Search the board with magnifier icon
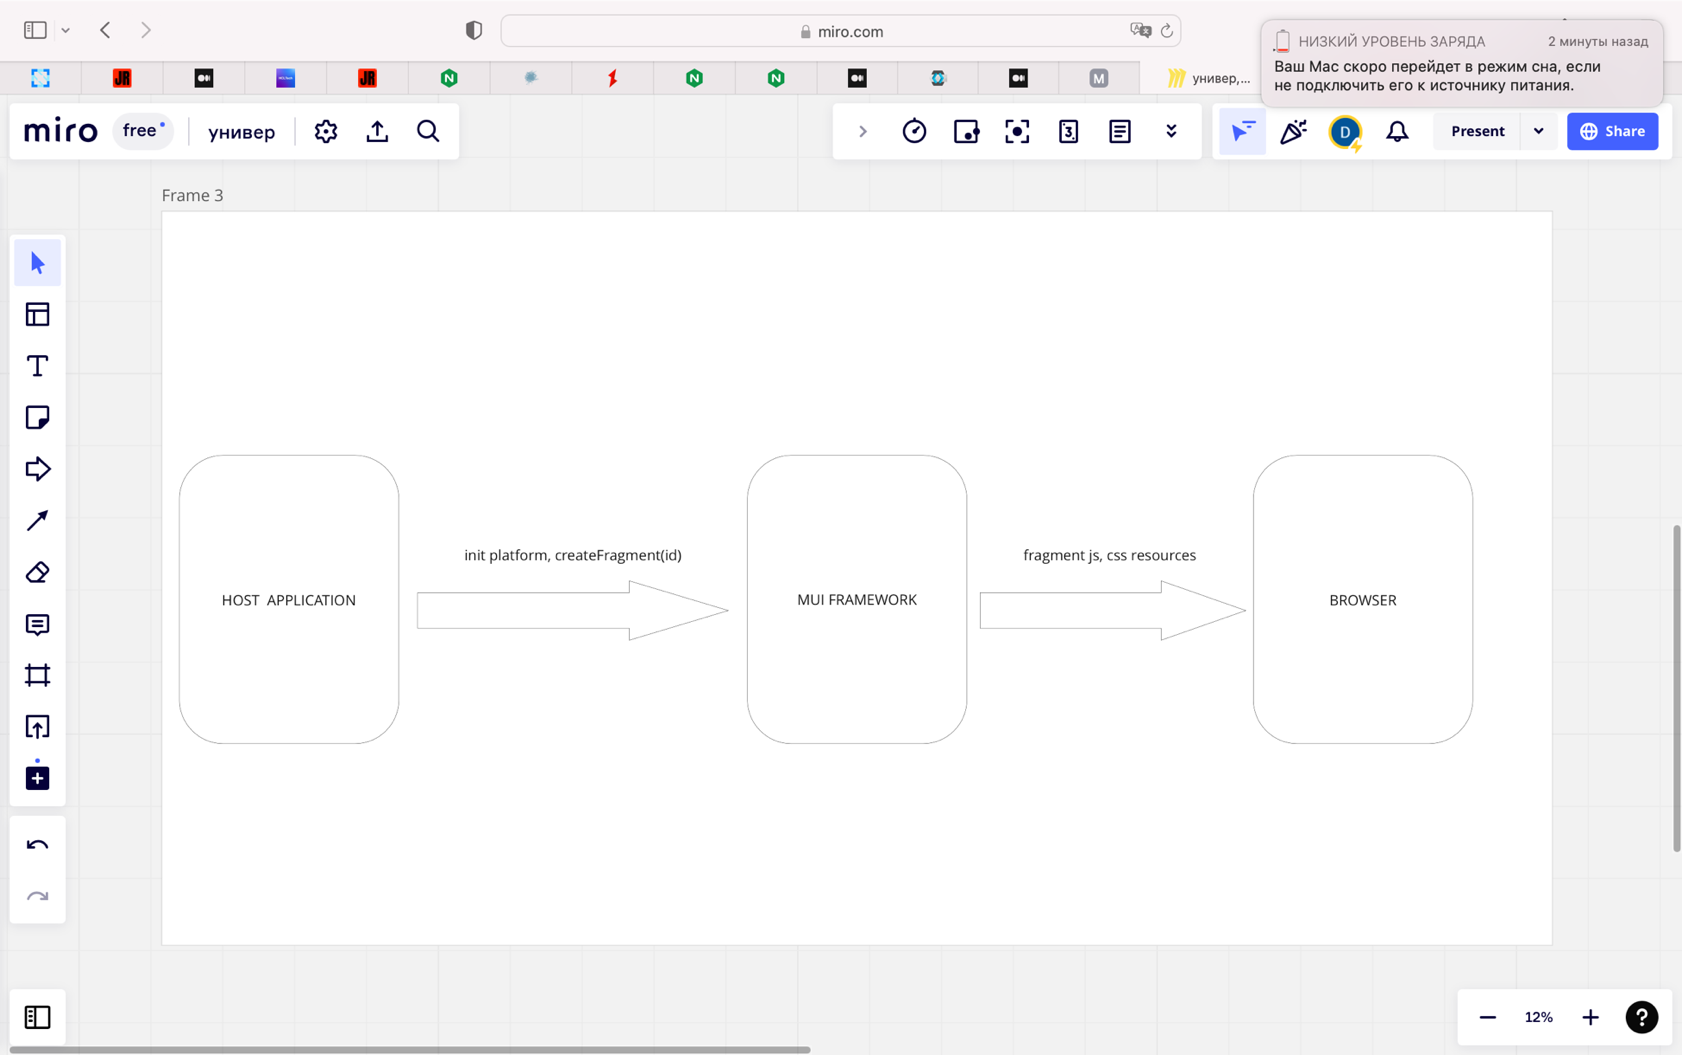Image resolution: width=1682 pixels, height=1055 pixels. tap(428, 131)
